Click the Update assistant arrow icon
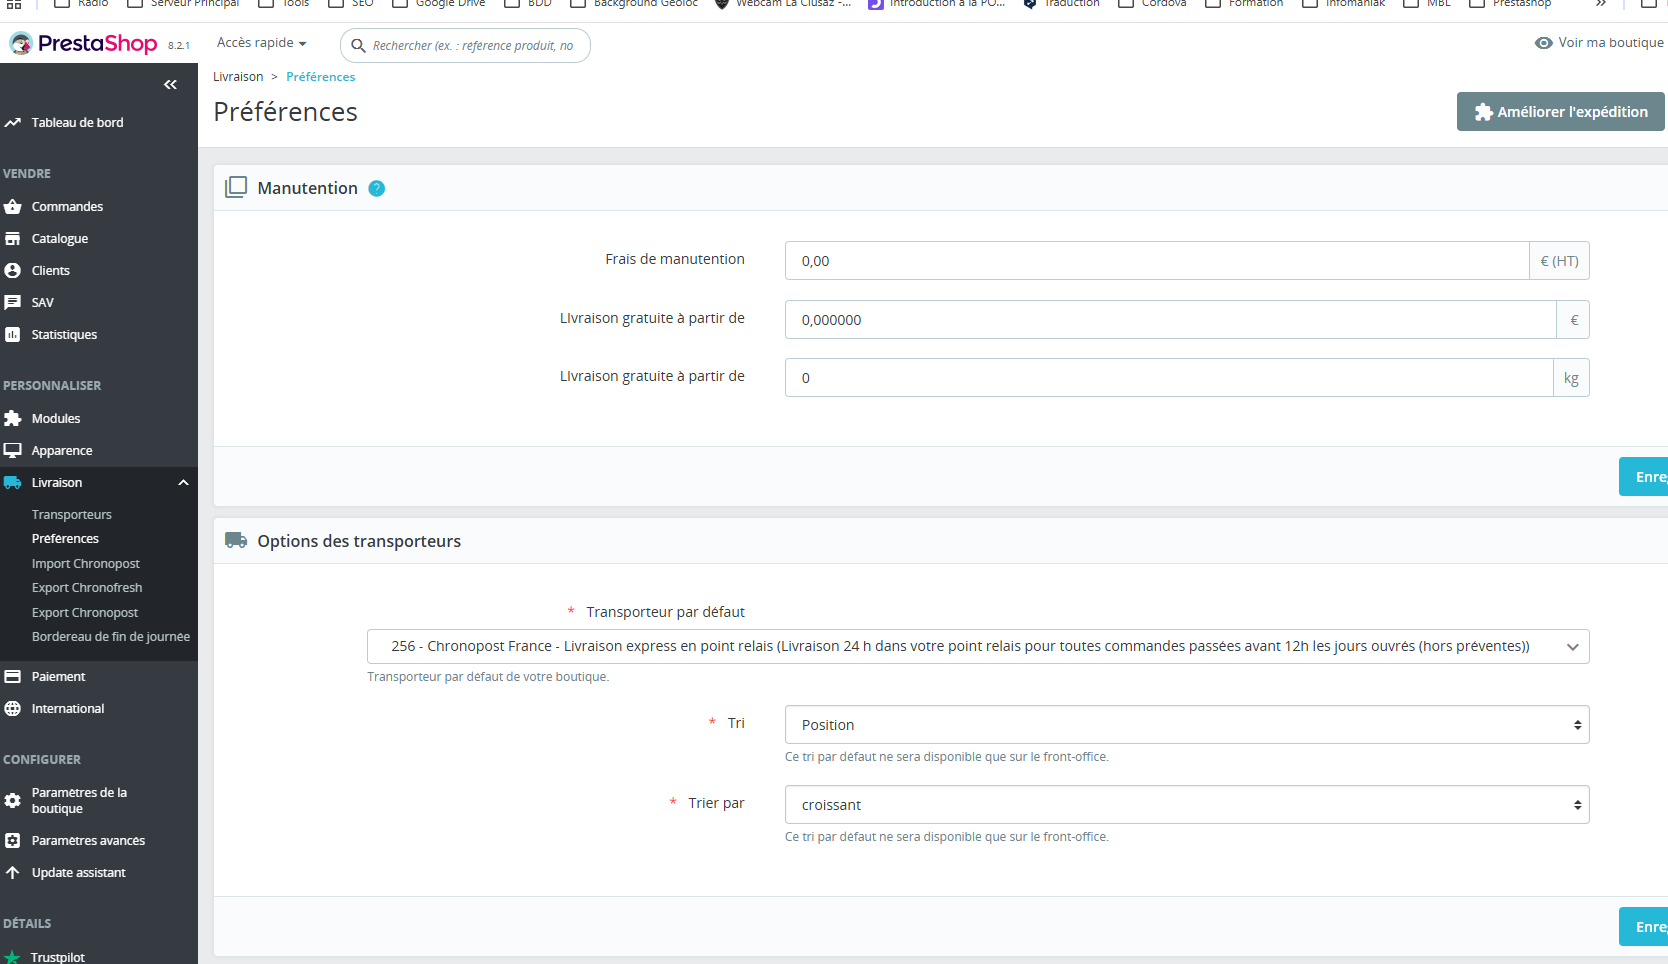1668x964 pixels. click(x=12, y=873)
